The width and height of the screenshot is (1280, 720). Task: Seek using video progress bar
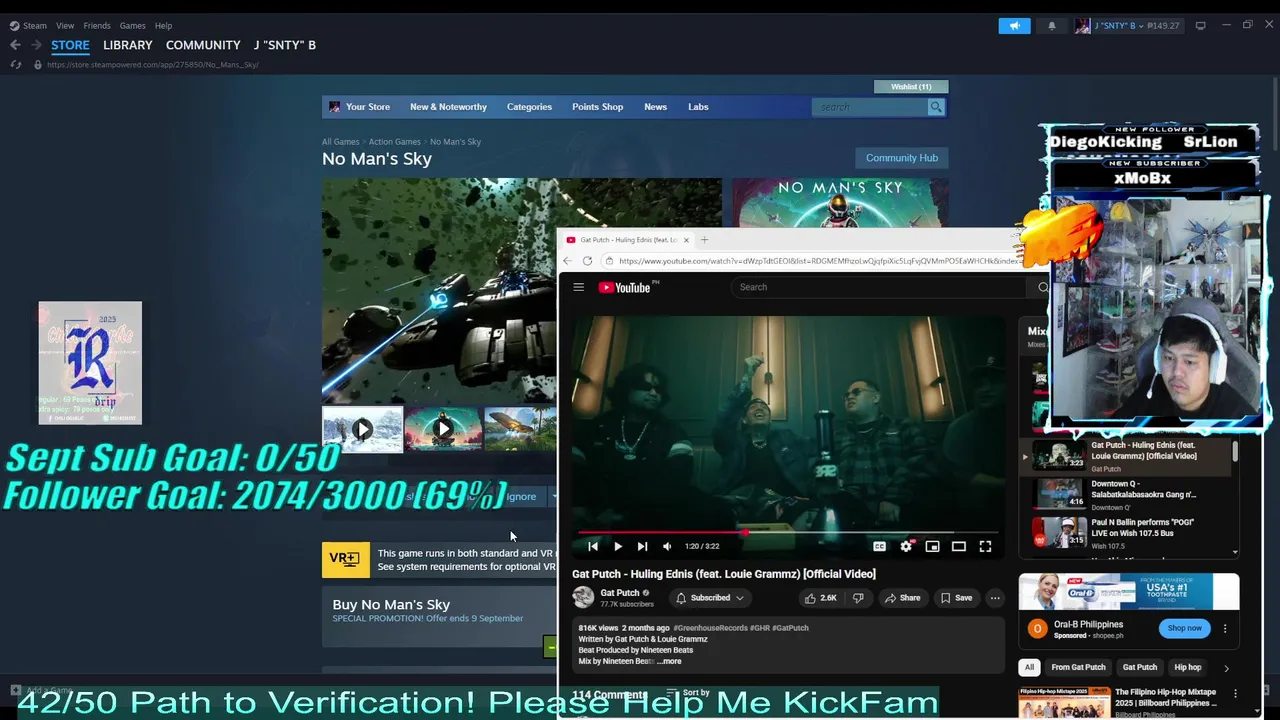tap(788, 533)
